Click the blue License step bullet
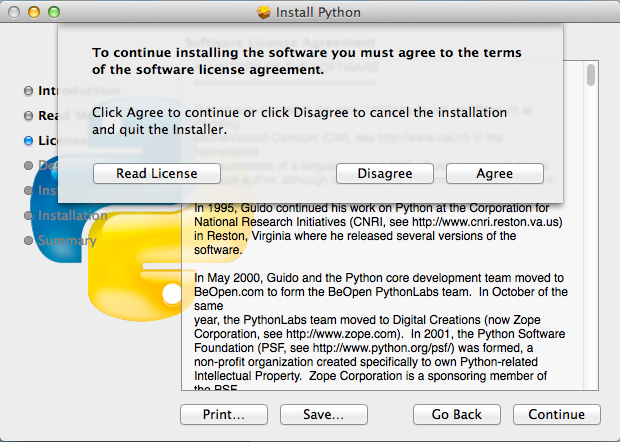Image resolution: width=620 pixels, height=442 pixels. pyautogui.click(x=28, y=140)
